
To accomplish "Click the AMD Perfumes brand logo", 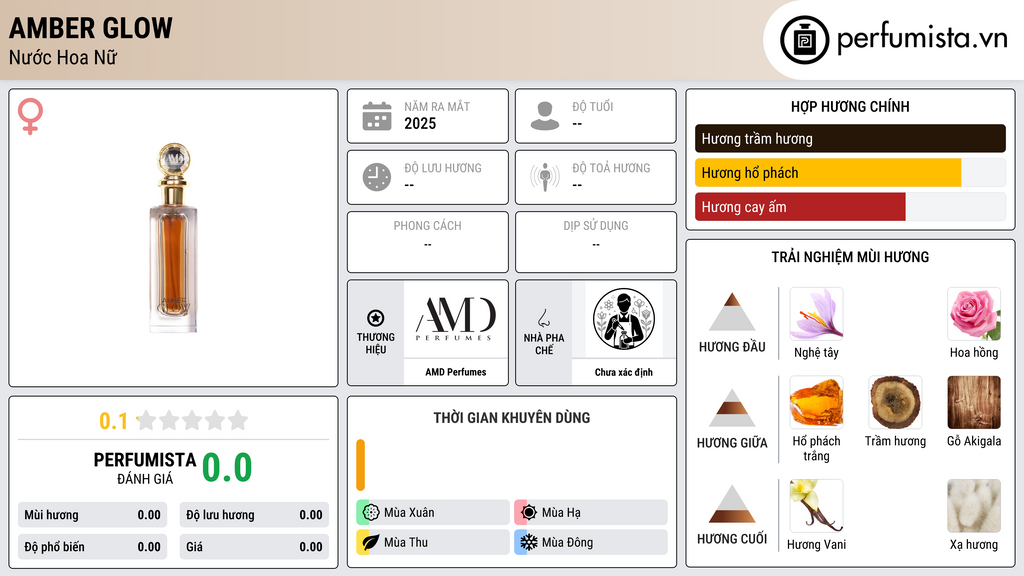I will tap(456, 319).
